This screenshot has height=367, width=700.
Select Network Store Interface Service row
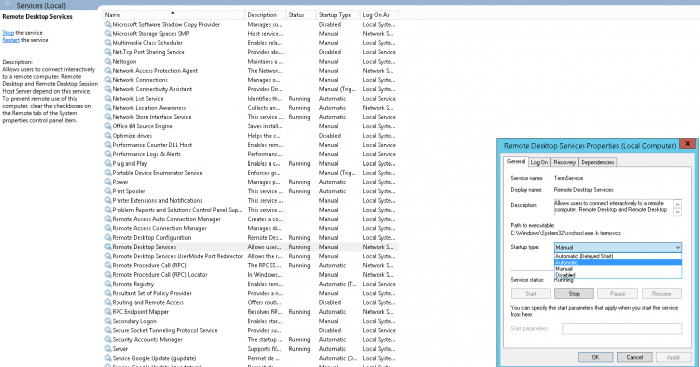pos(250,117)
